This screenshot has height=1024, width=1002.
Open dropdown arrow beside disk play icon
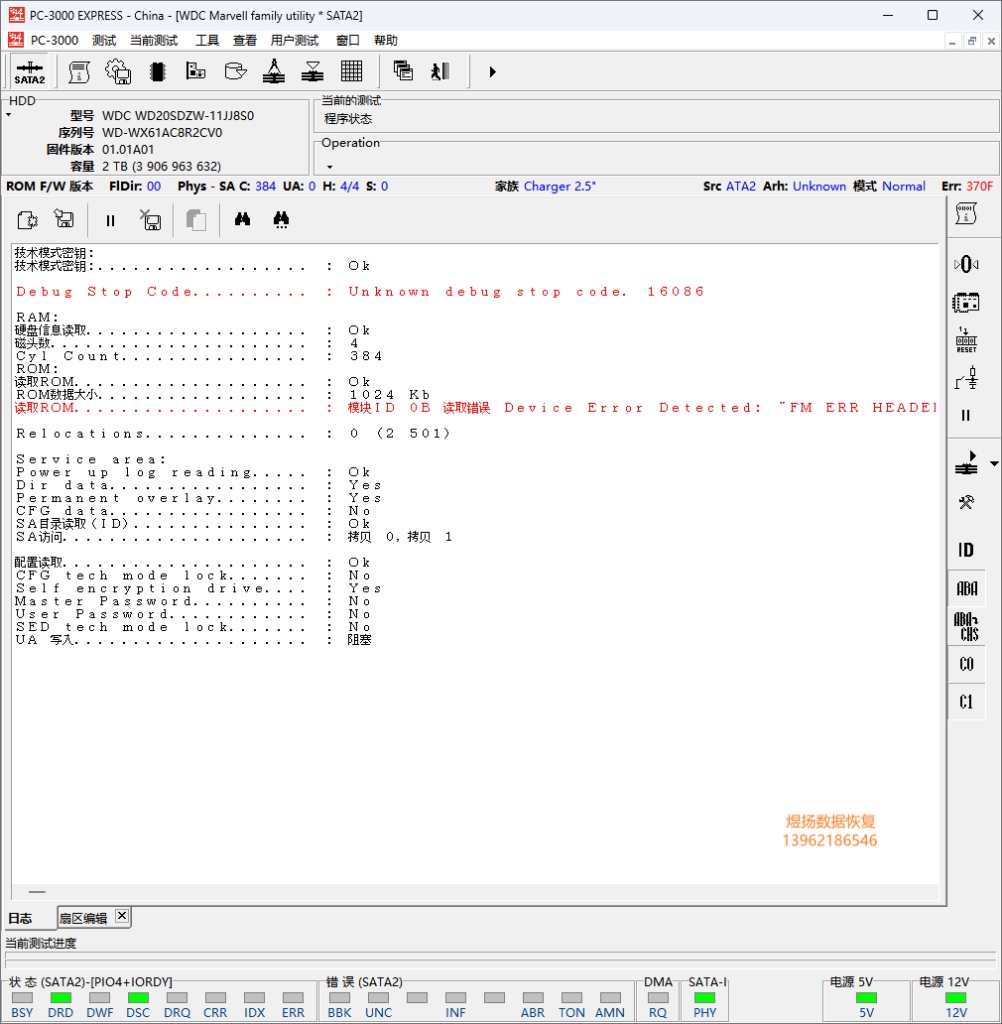tap(994, 464)
